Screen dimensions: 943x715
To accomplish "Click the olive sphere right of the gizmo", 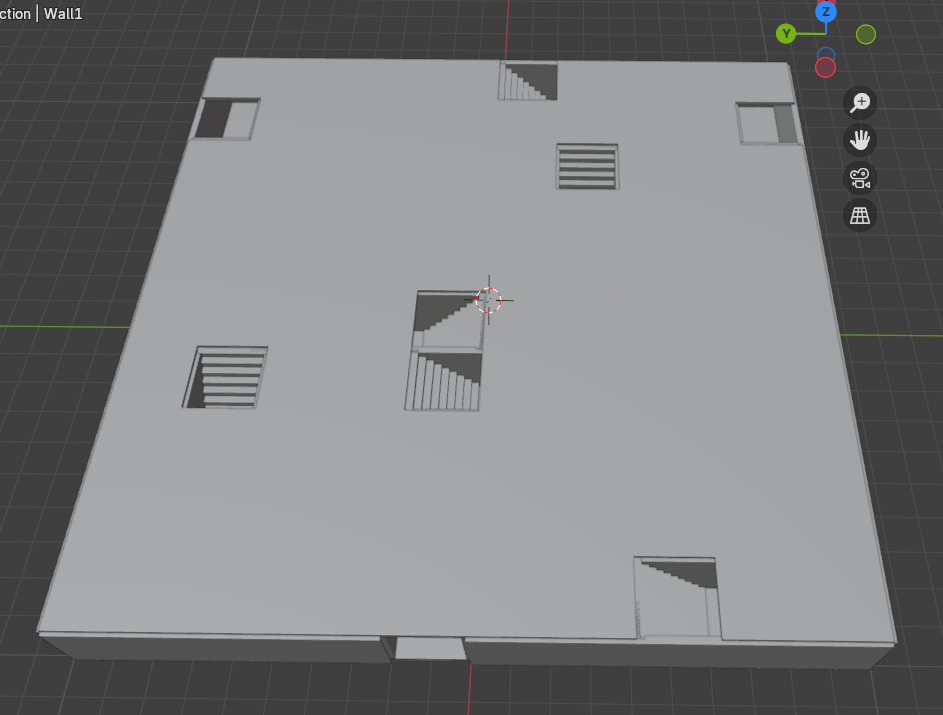I will tap(865, 34).
